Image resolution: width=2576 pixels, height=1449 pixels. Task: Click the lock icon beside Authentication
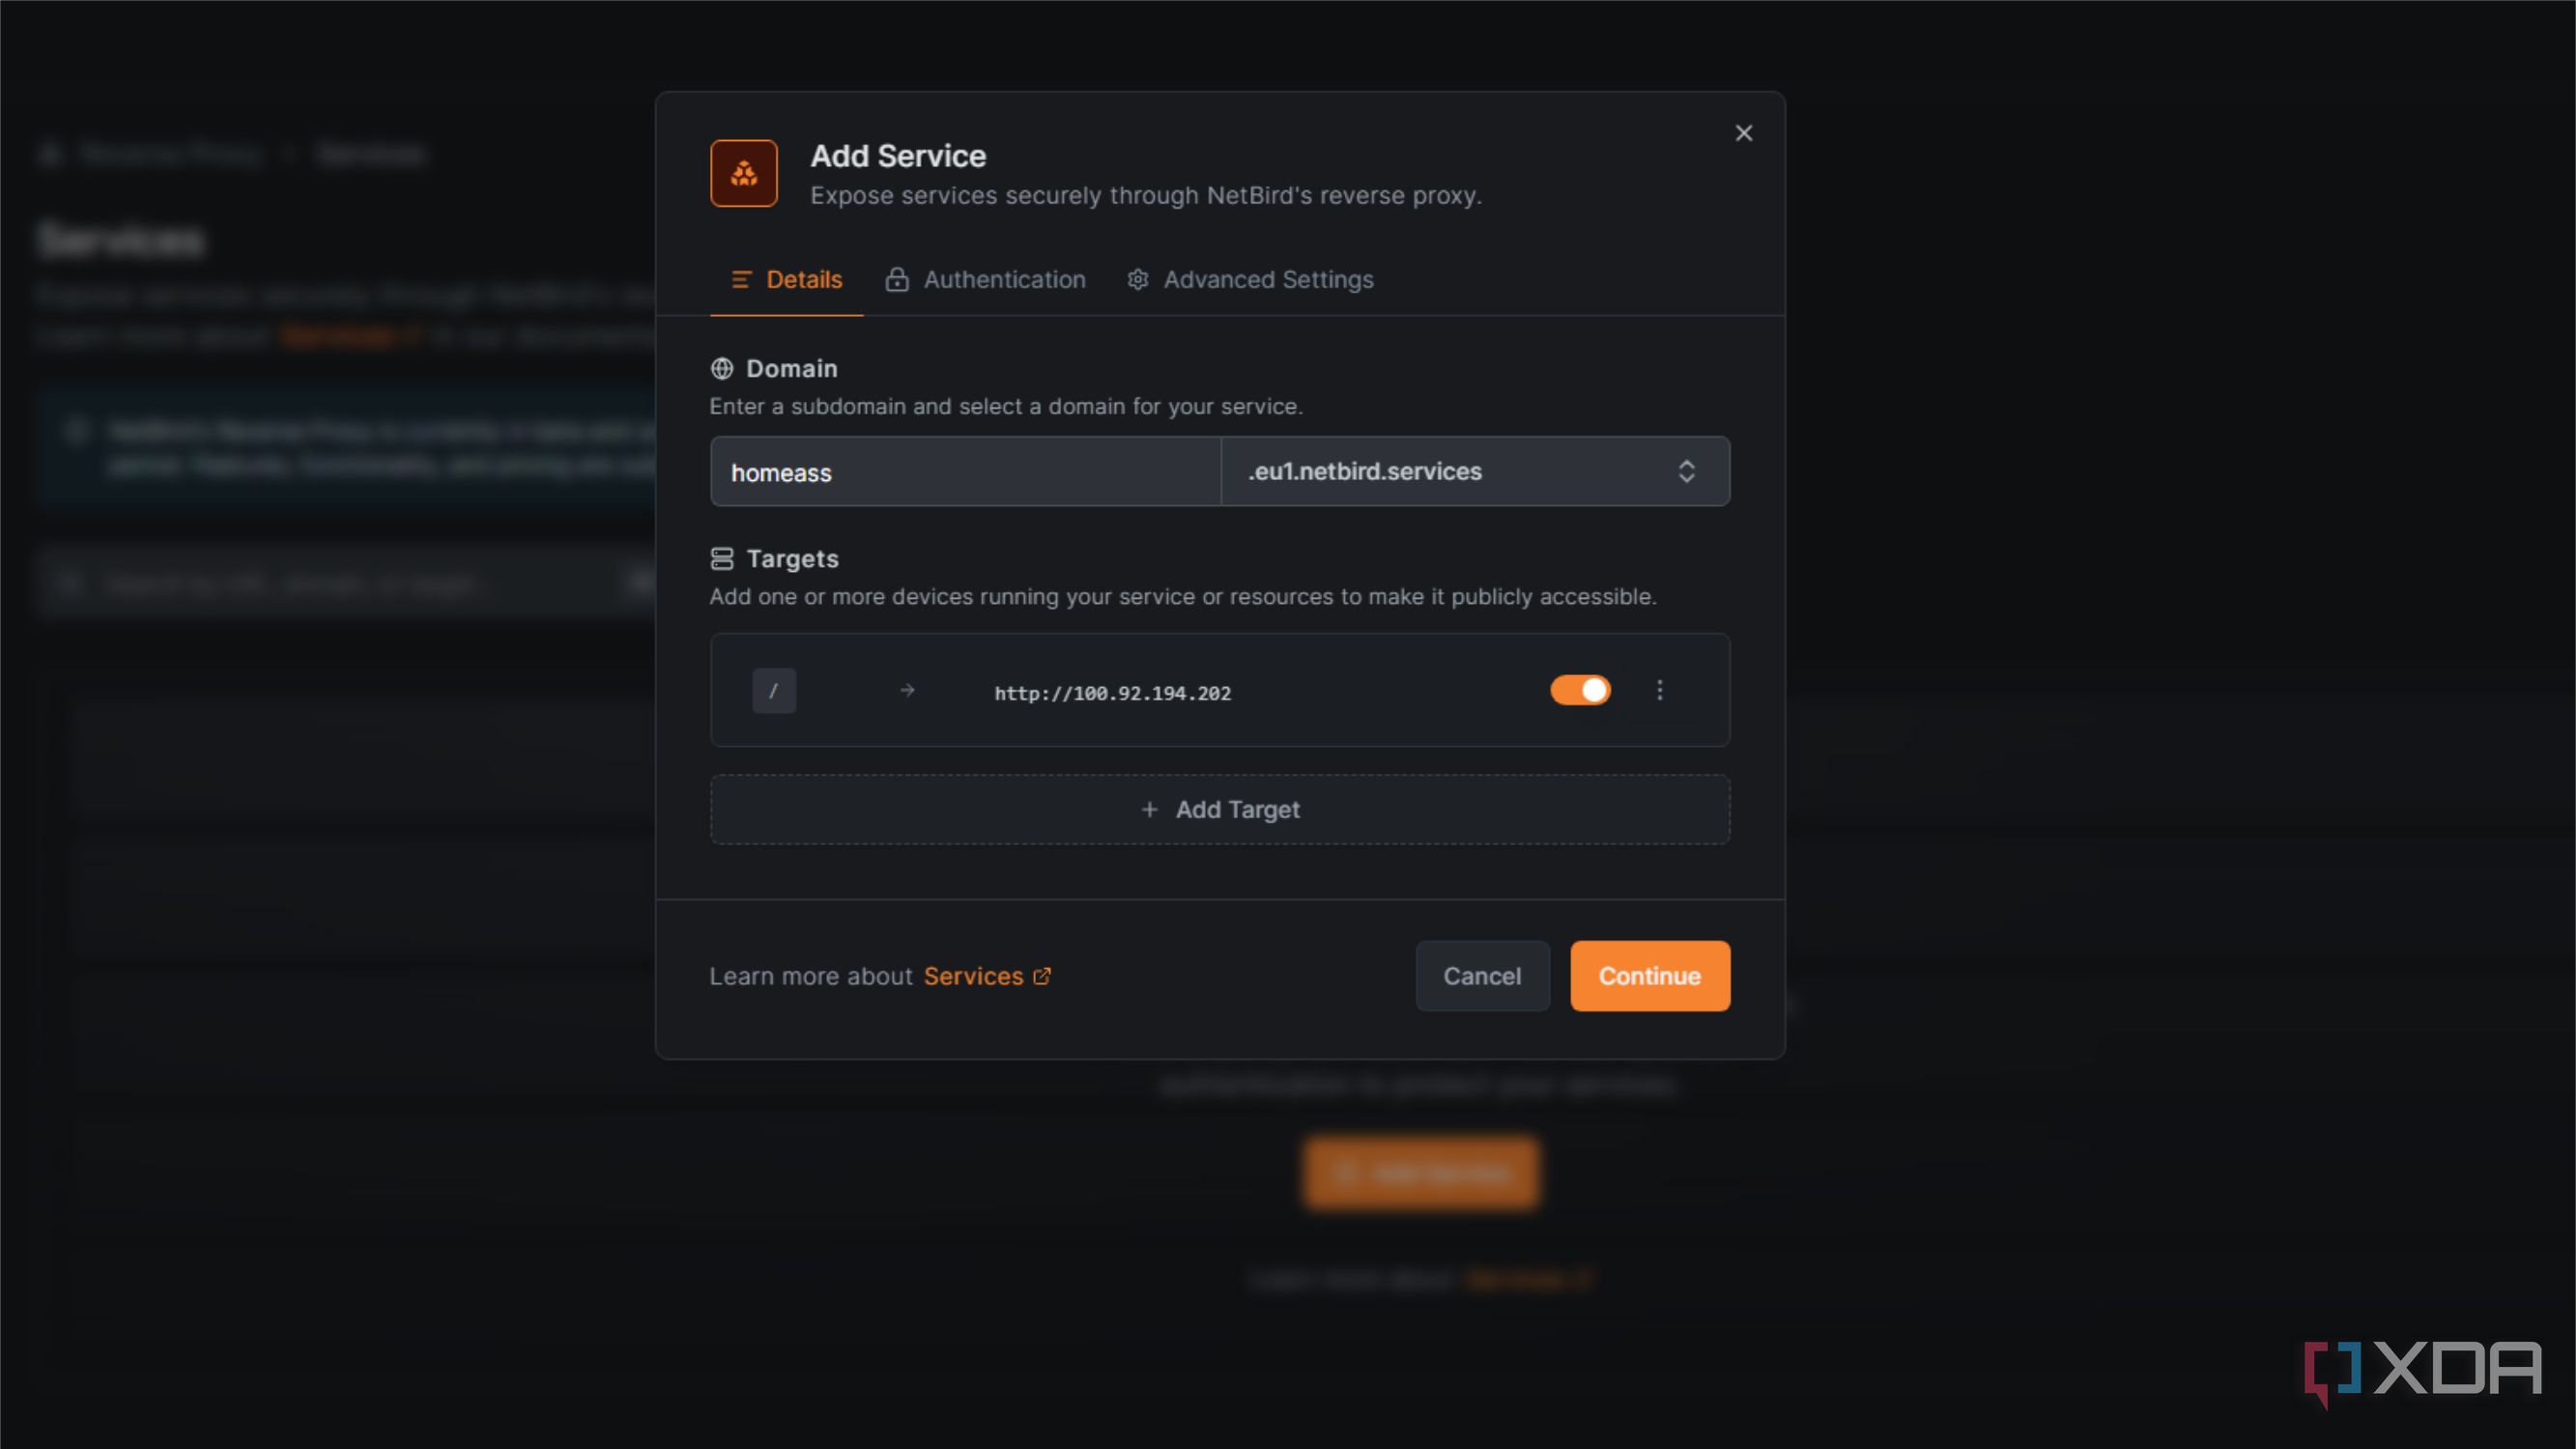pos(897,280)
